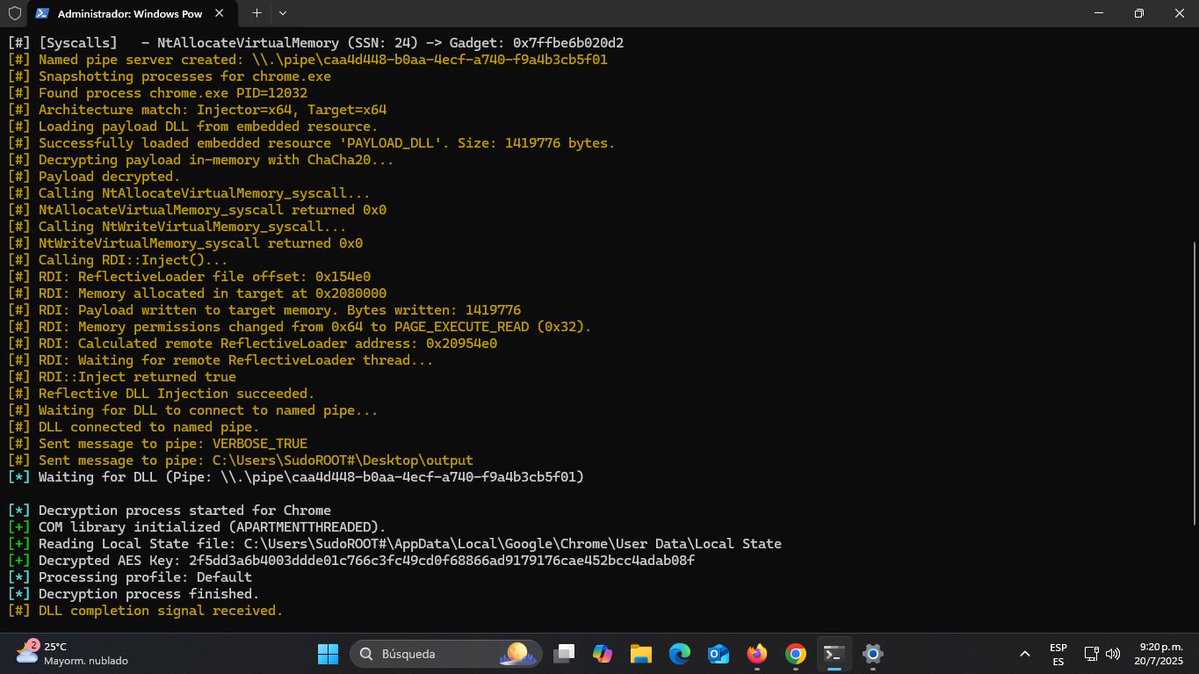The height and width of the screenshot is (674, 1199).
Task: Open Outlook from the taskbar
Action: tap(718, 654)
